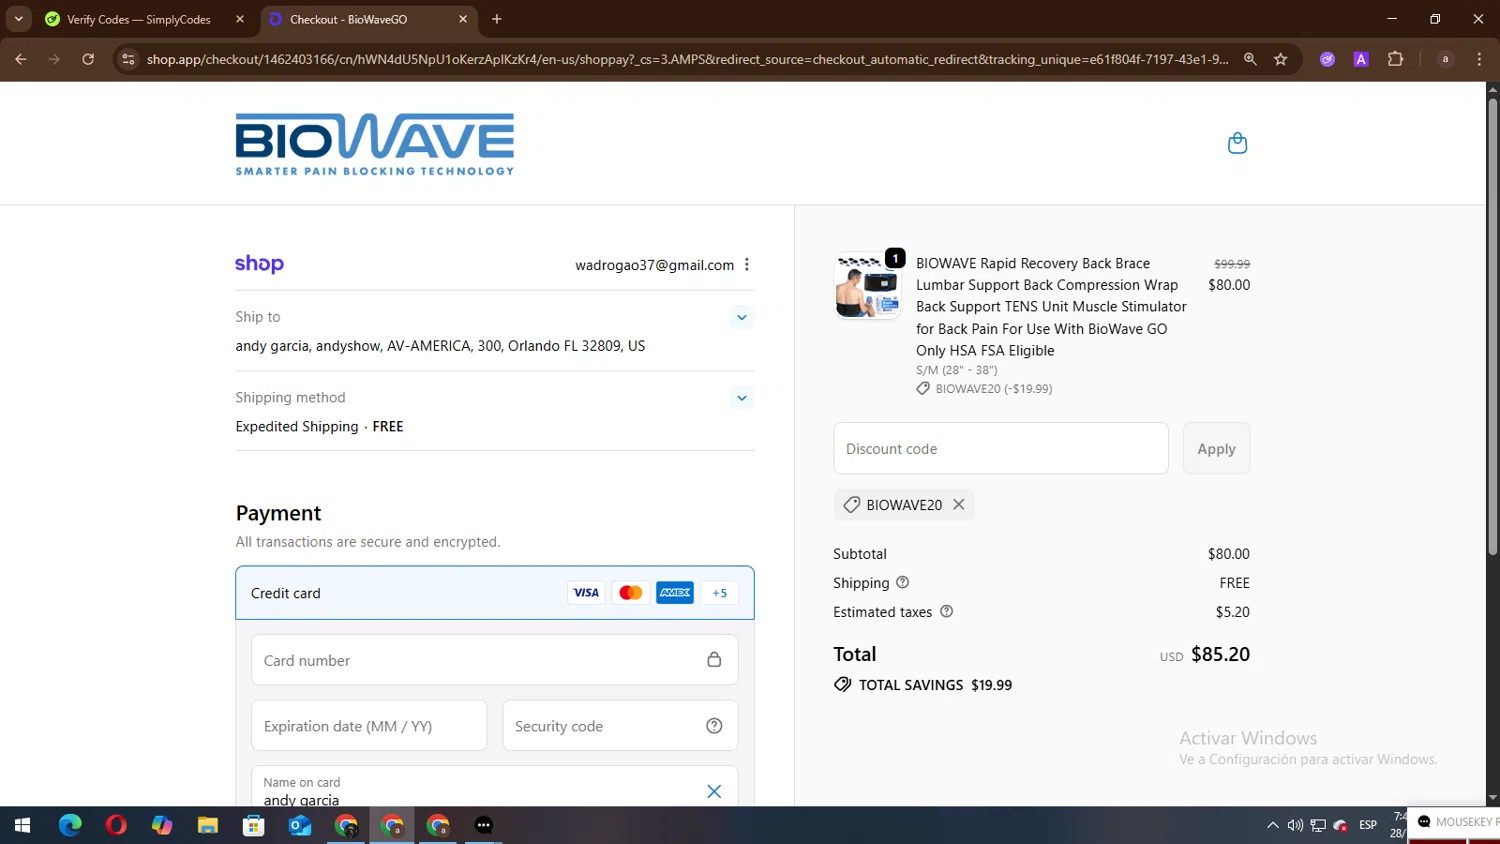The width and height of the screenshot is (1500, 844).
Task: Open a new browser tab
Action: coord(497,19)
